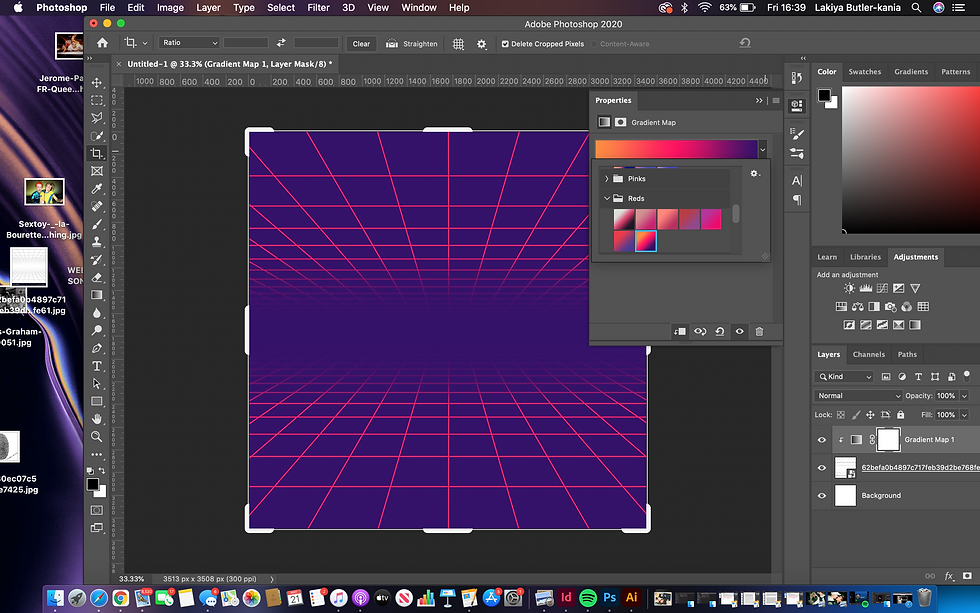This screenshot has width=980, height=613.
Task: Select the Rectangle shape tool
Action: click(97, 401)
